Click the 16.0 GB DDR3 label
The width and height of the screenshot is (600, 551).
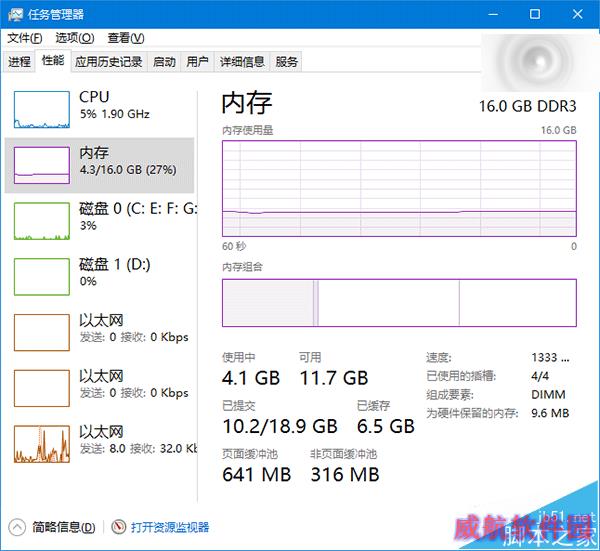tap(528, 106)
